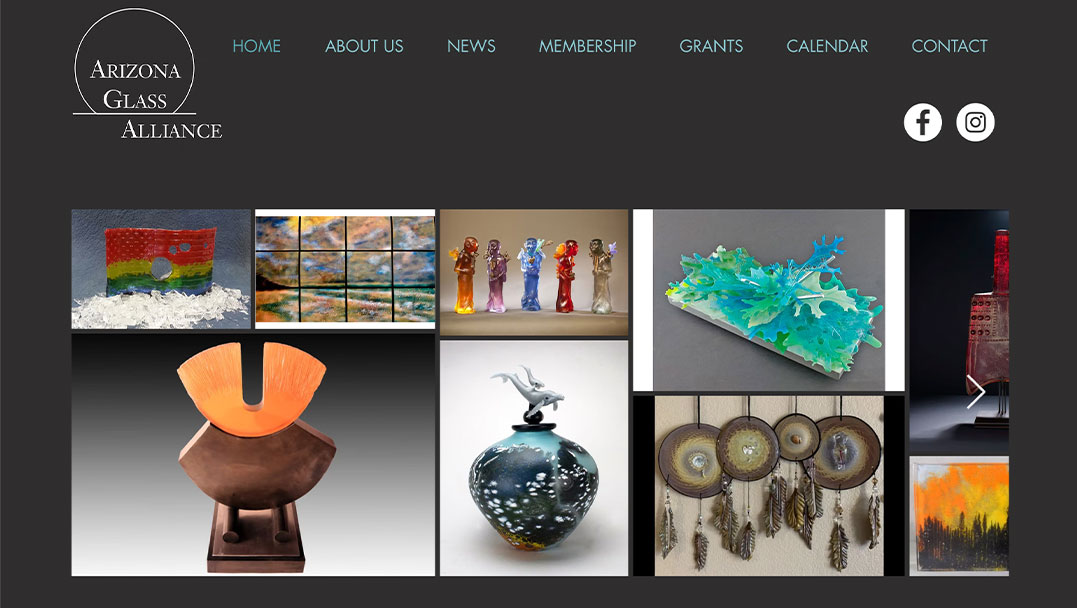View the red glass garment sculpture image
The image size is (1077, 608).
(x=959, y=330)
